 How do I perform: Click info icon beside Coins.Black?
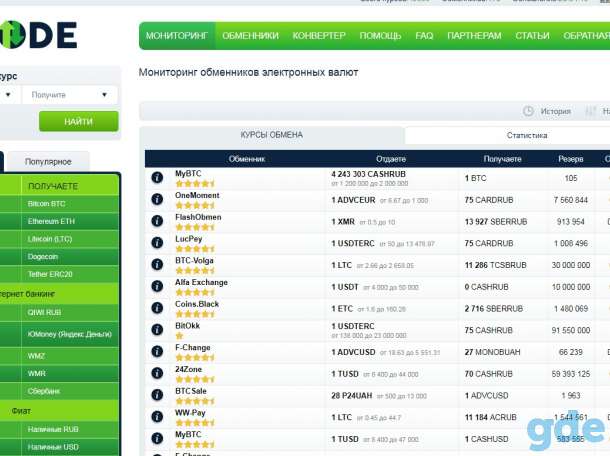157,308
